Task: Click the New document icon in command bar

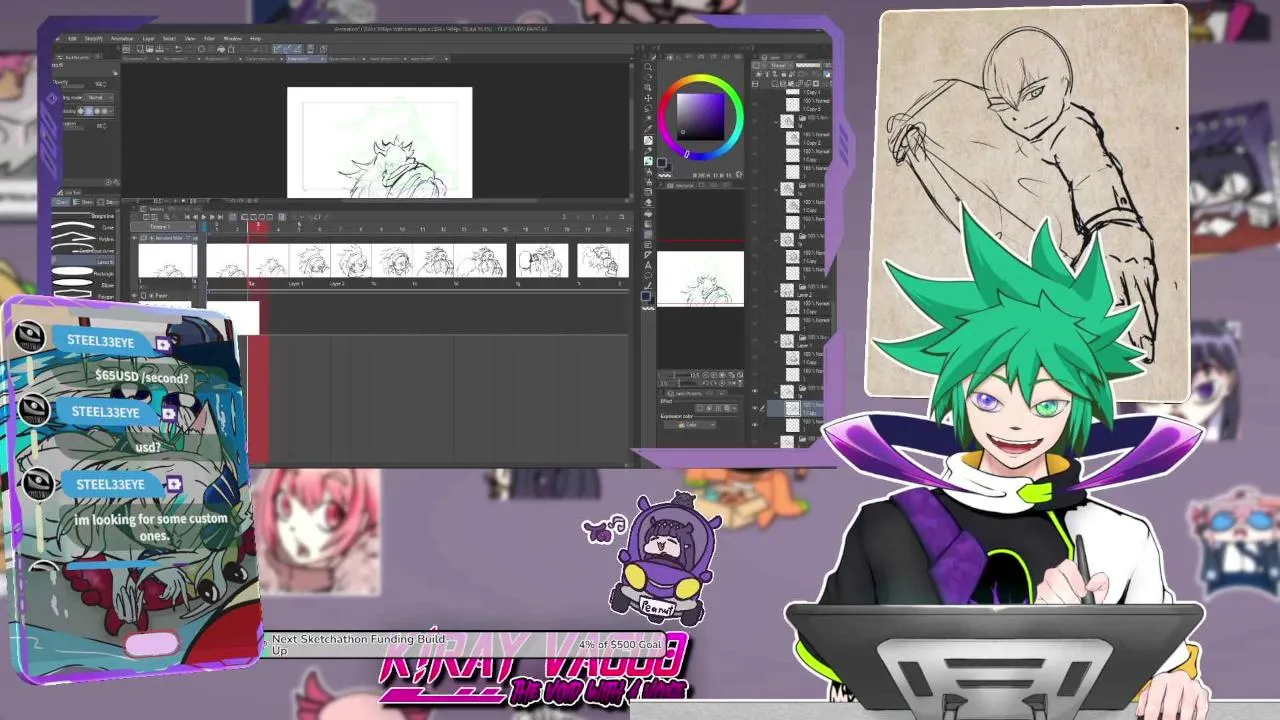Action: click(139, 49)
